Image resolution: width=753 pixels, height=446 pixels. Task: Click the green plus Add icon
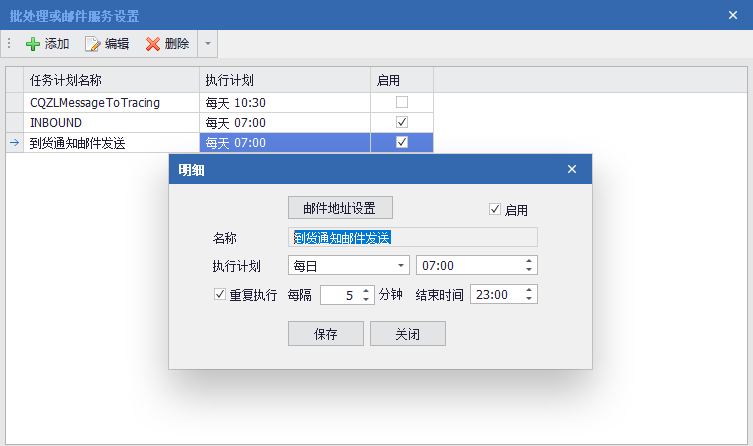click(x=33, y=44)
